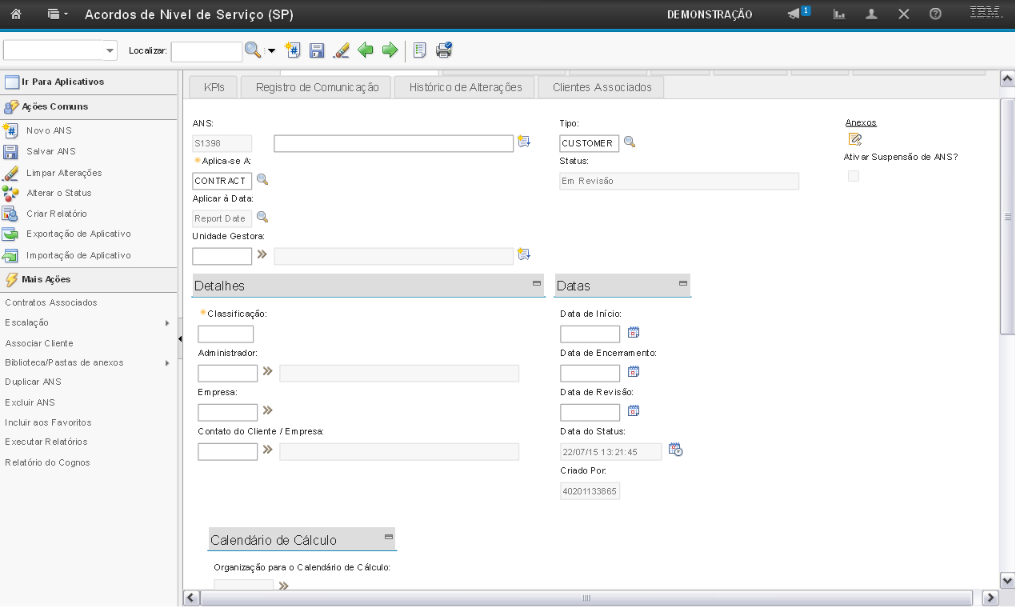Go to previous record green arrow
Viewport: 1015px width, 607px height.
[366, 50]
